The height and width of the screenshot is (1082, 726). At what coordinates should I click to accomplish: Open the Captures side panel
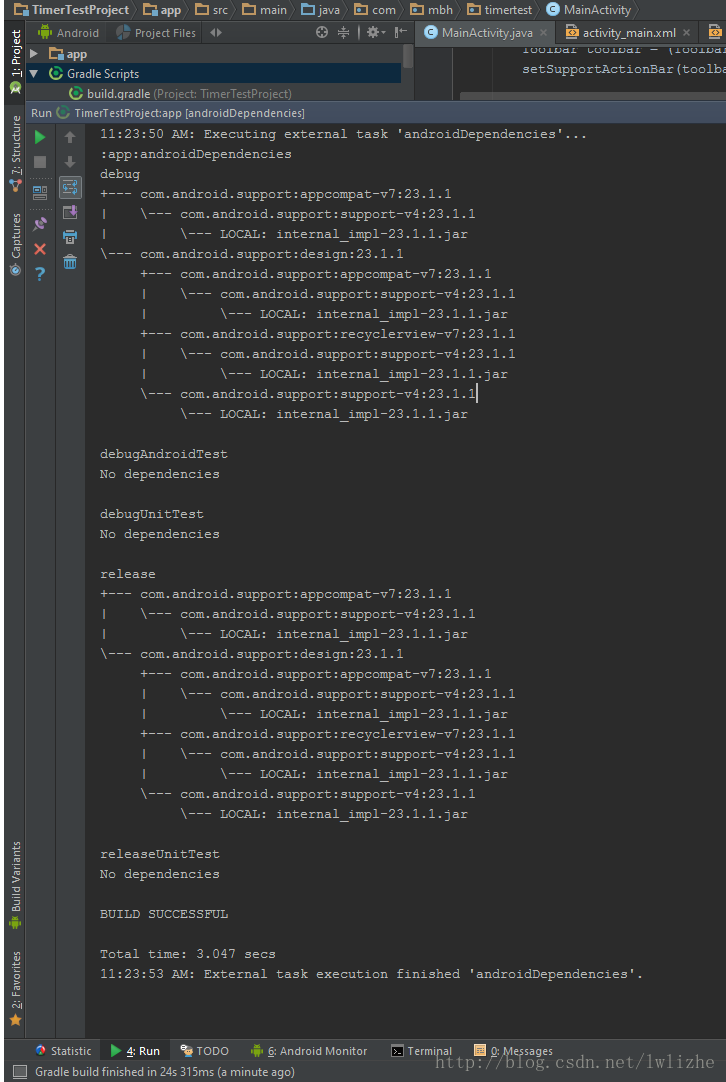[x=15, y=244]
